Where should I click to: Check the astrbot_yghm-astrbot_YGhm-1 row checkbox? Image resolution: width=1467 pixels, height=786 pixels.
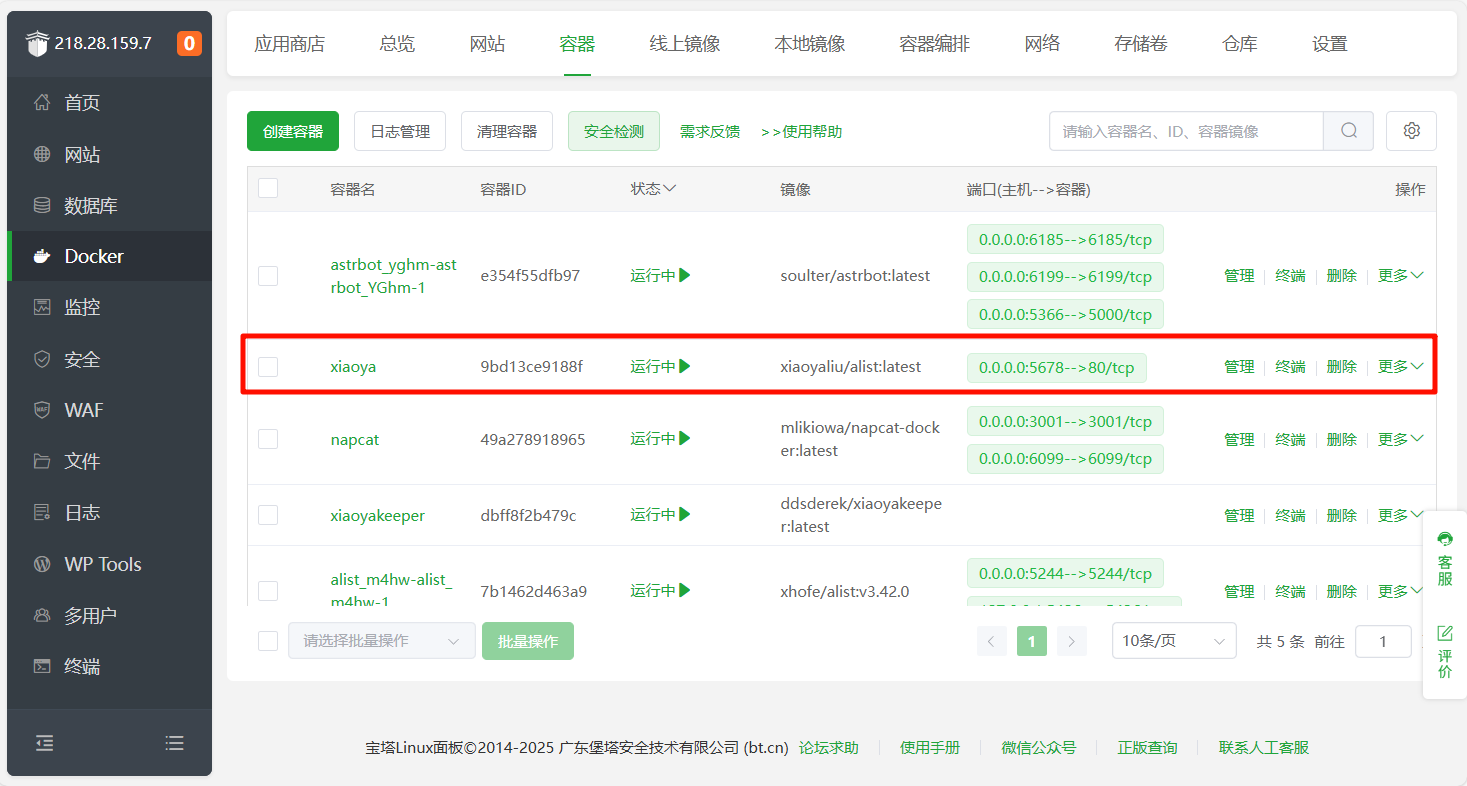click(x=268, y=276)
